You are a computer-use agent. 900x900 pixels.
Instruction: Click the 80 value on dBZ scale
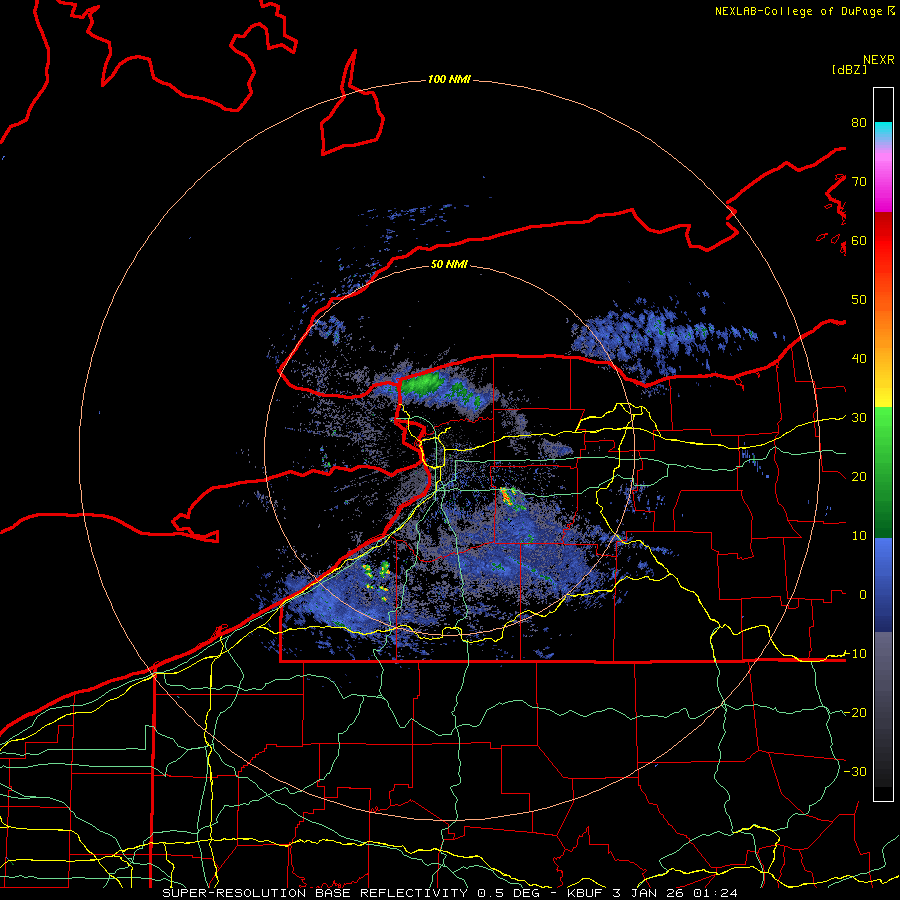point(859,123)
